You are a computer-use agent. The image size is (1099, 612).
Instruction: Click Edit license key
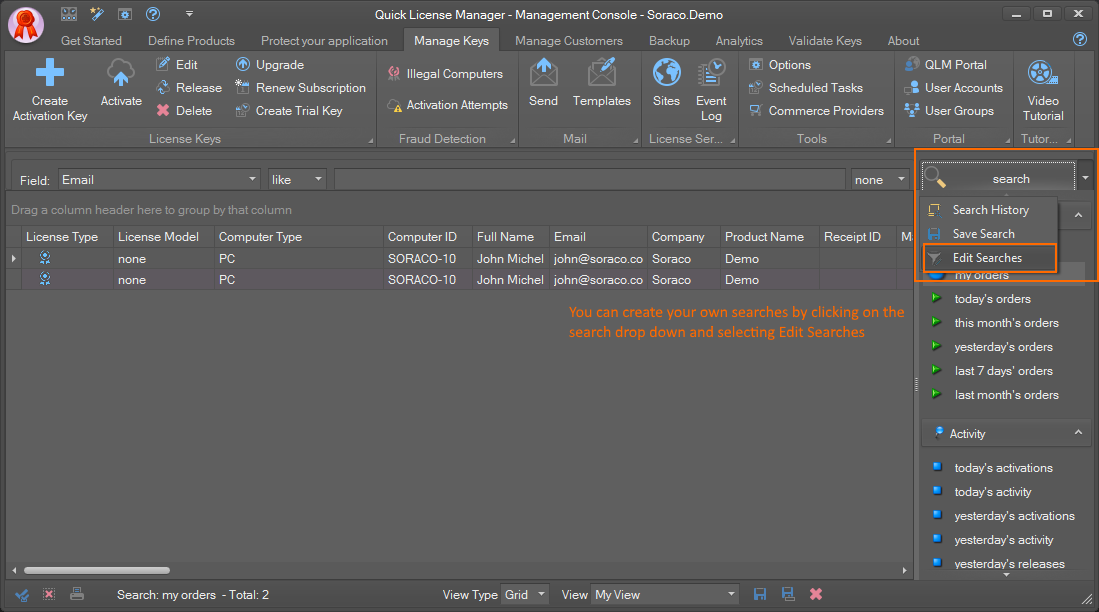point(177,64)
